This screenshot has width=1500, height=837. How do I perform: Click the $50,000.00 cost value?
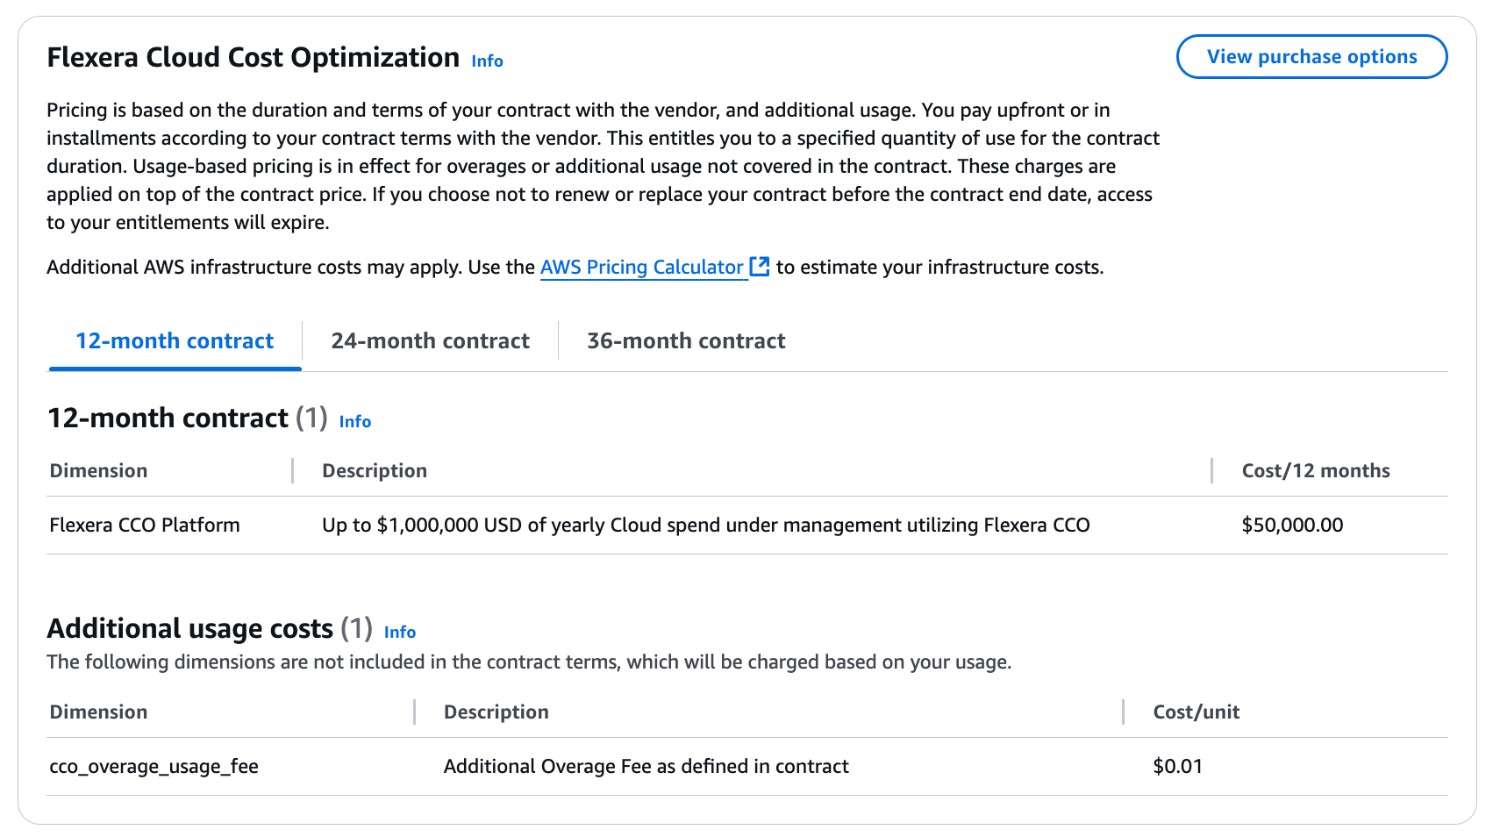coord(1292,524)
